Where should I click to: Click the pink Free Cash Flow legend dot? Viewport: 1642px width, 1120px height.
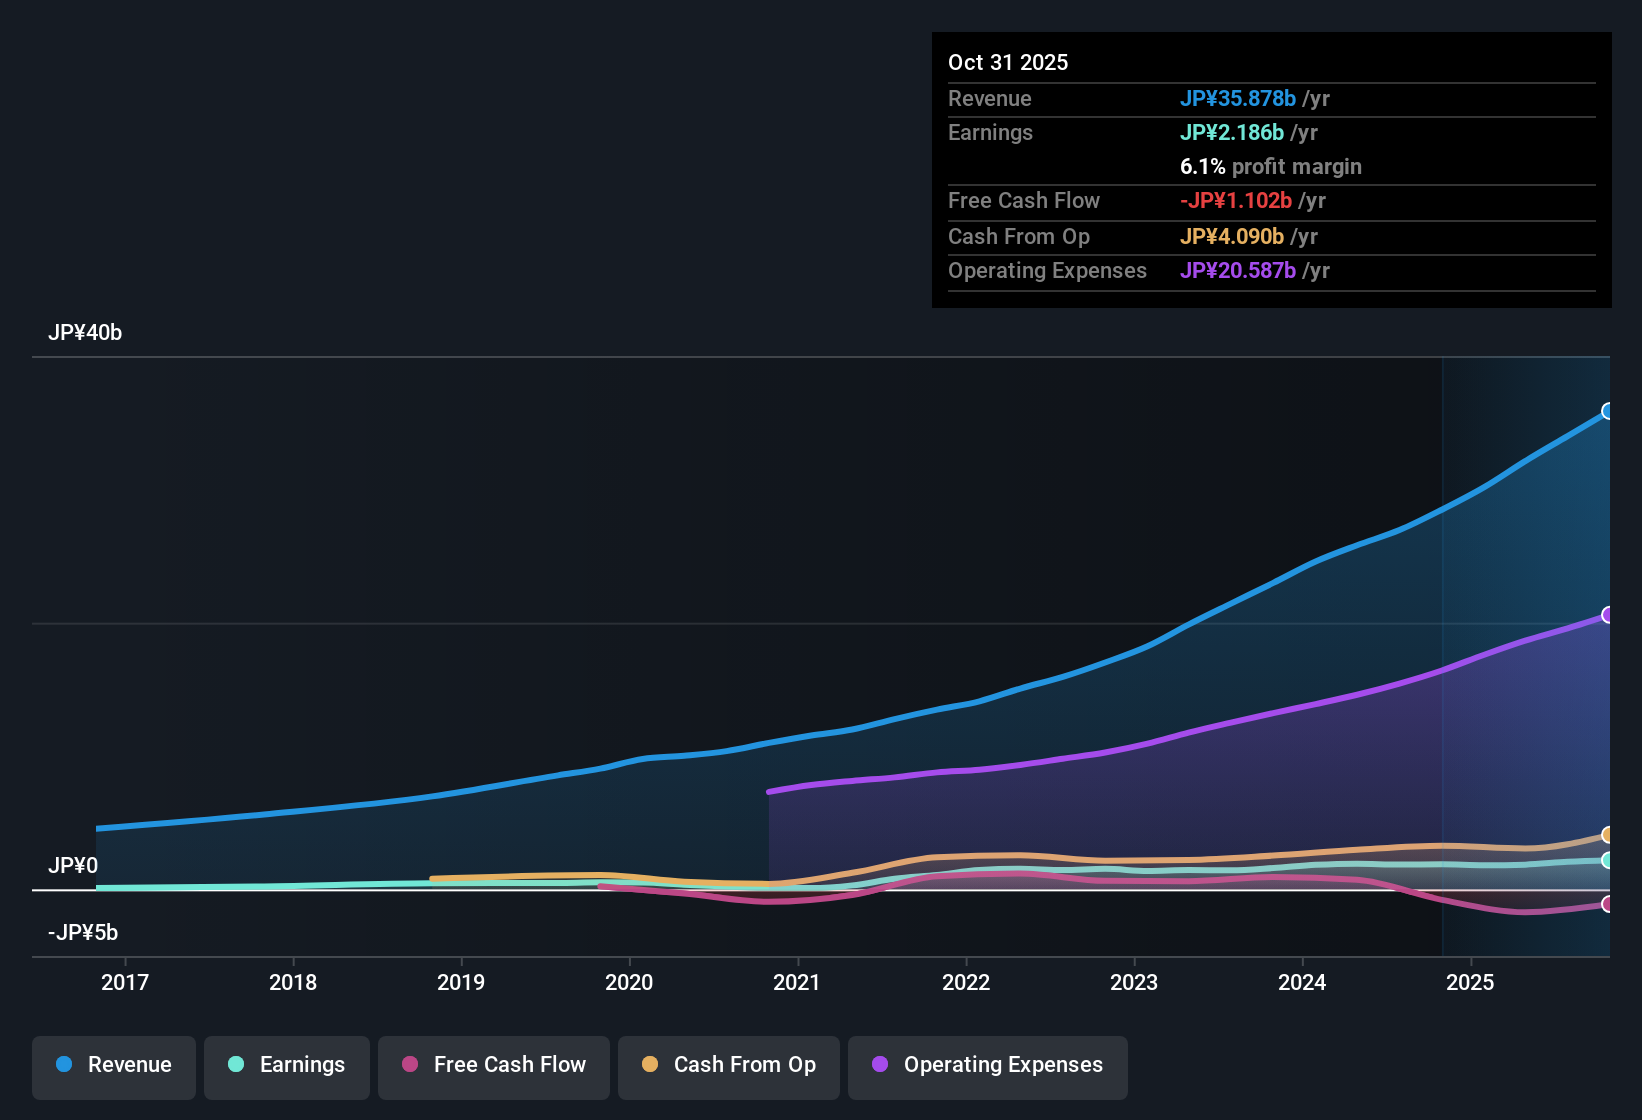409,1065
